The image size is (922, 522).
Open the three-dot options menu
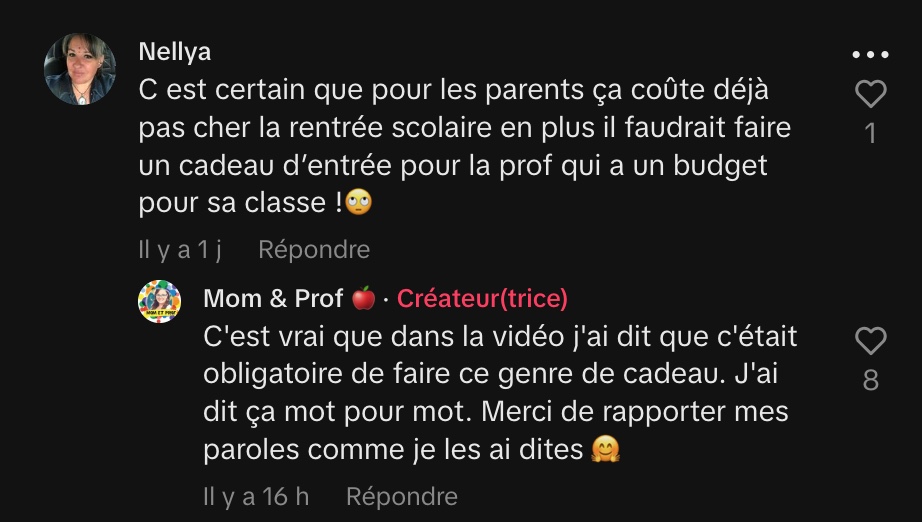coord(870,55)
